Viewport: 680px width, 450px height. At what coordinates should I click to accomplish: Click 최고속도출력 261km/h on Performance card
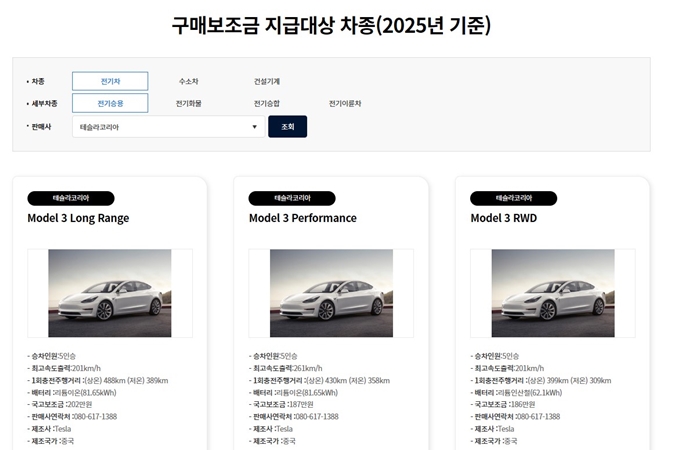click(x=285, y=368)
